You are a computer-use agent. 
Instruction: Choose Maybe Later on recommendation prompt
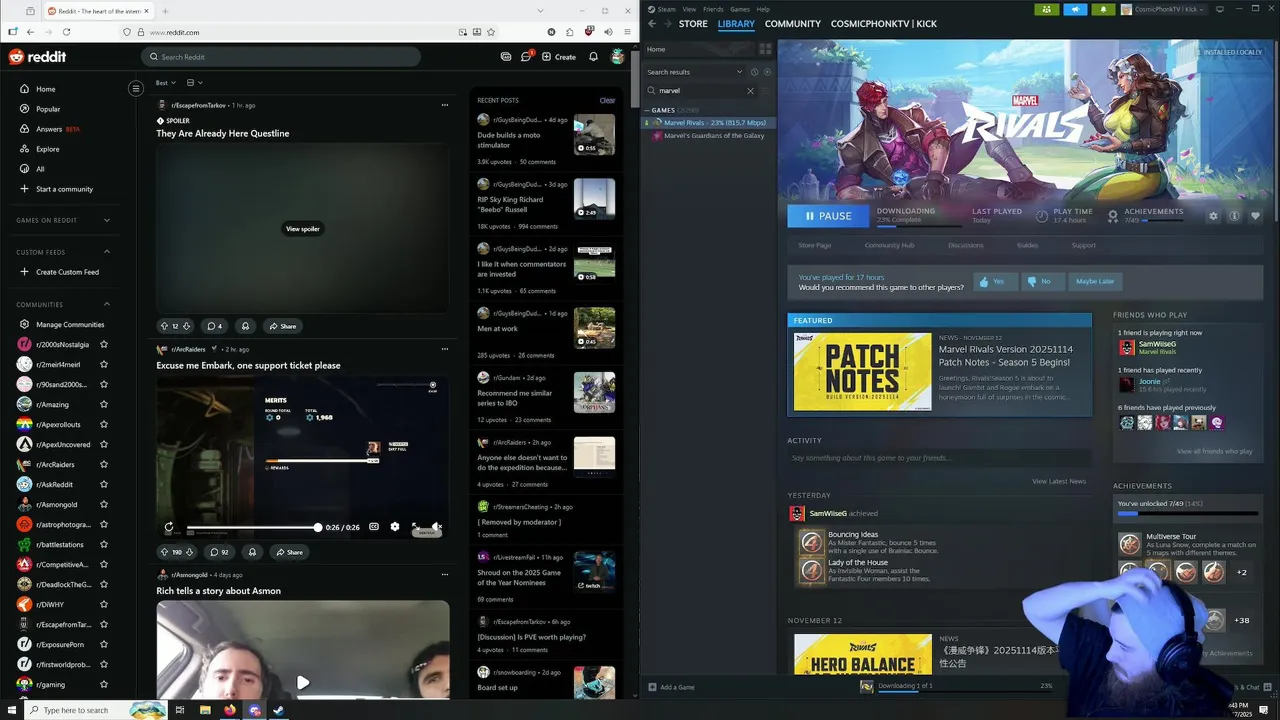[1095, 282]
